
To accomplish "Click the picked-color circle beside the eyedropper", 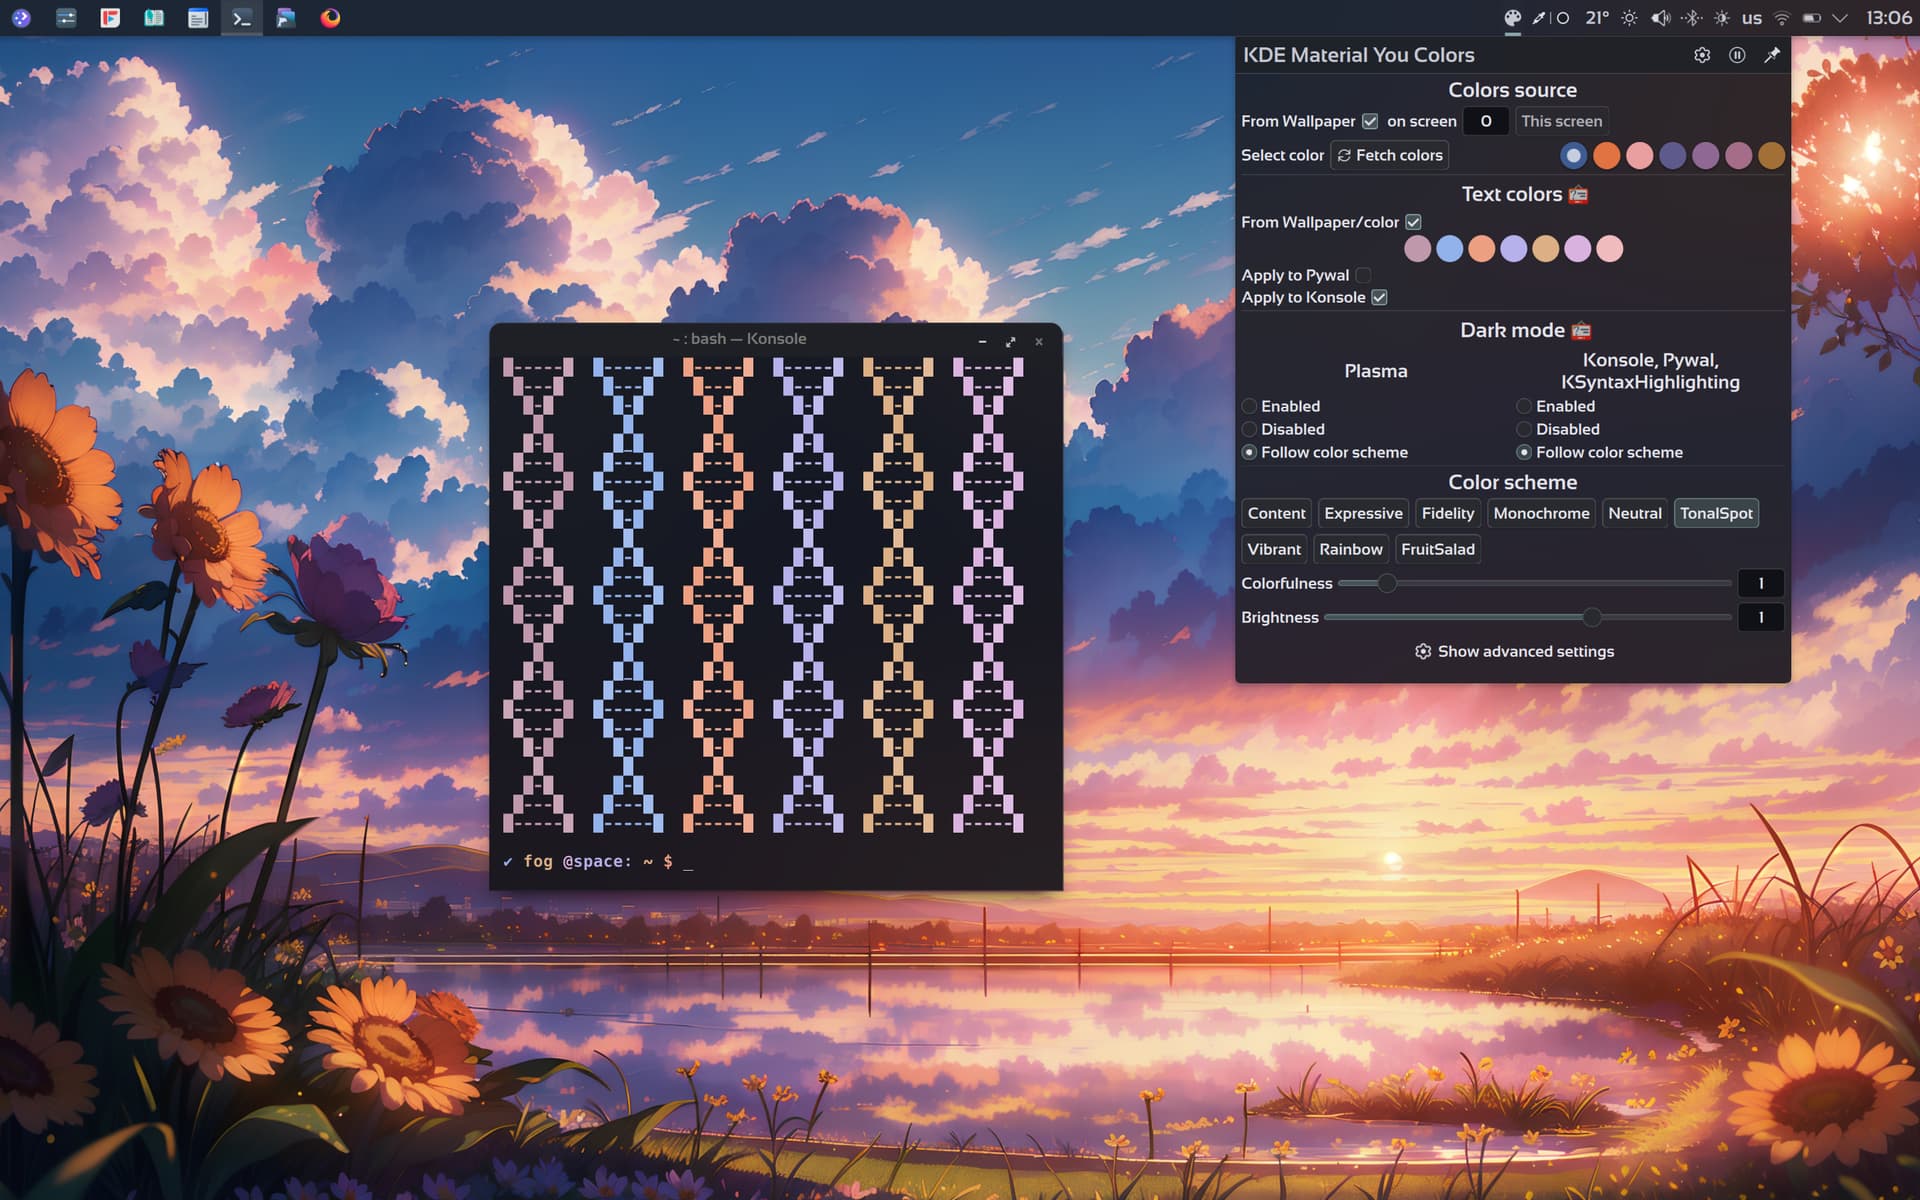I will pos(1563,18).
